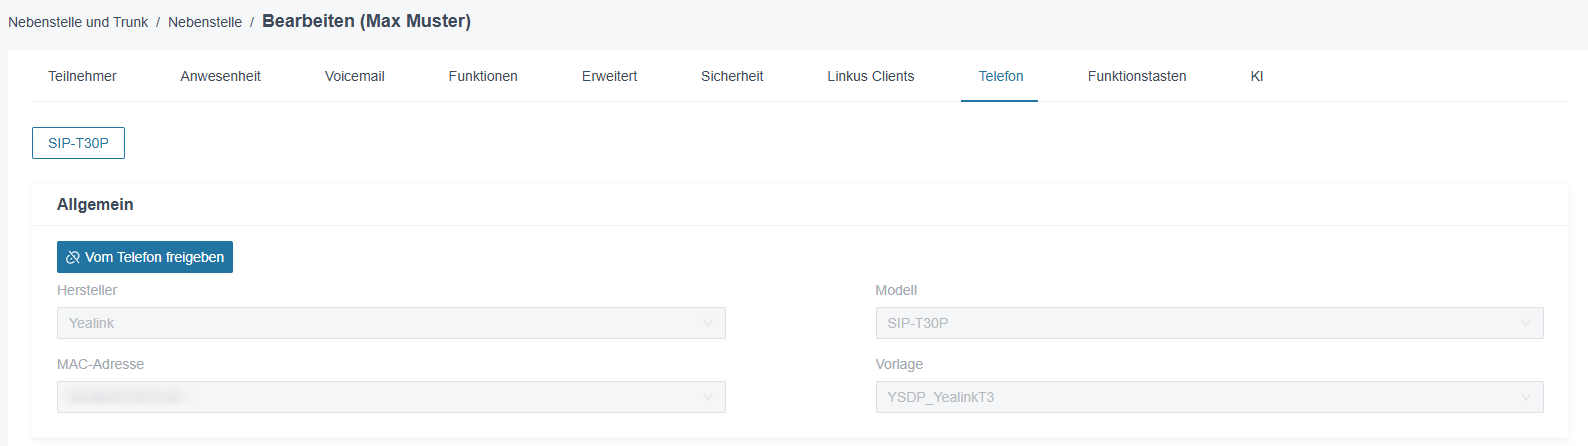1588x446 pixels.
Task: Navigate to Nebenstelle und Trunk breadcrumb
Action: tap(78, 22)
